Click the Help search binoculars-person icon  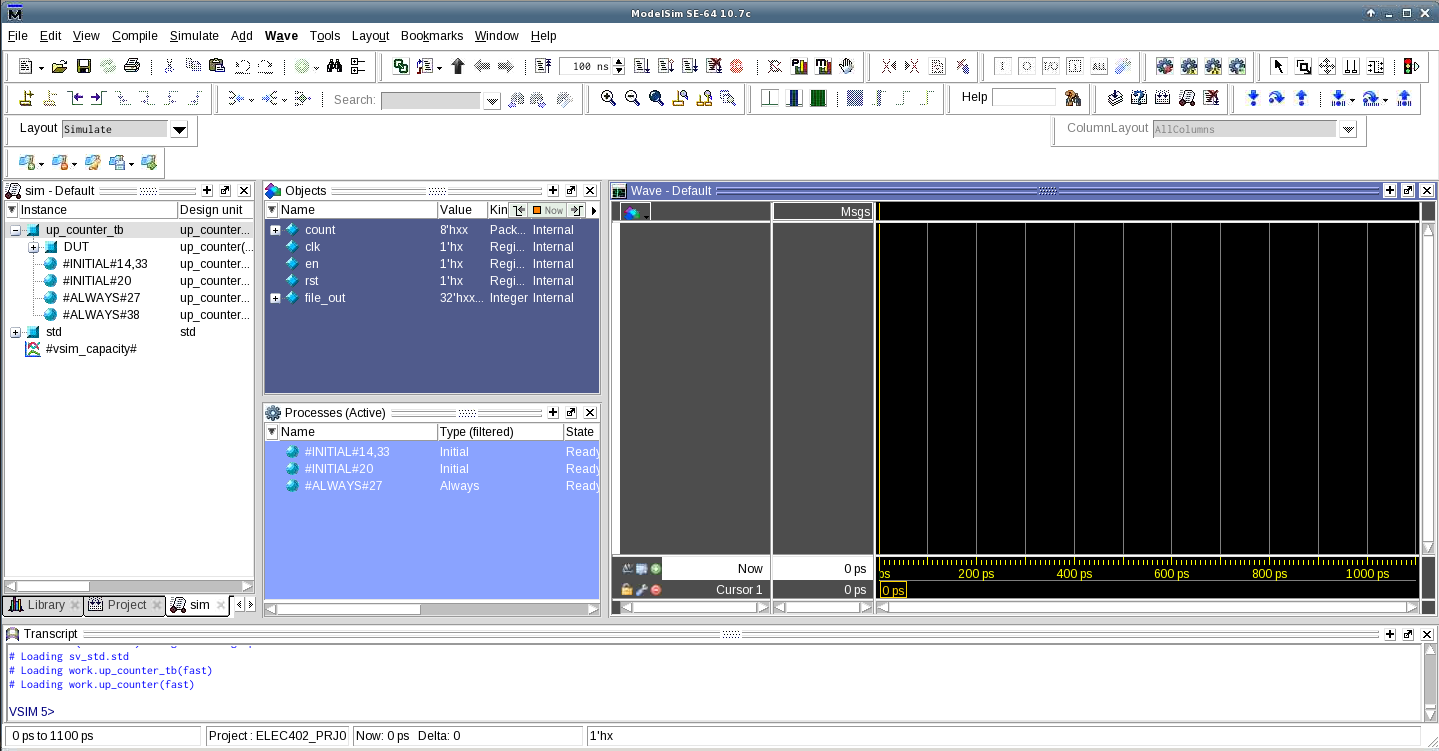(x=1073, y=98)
